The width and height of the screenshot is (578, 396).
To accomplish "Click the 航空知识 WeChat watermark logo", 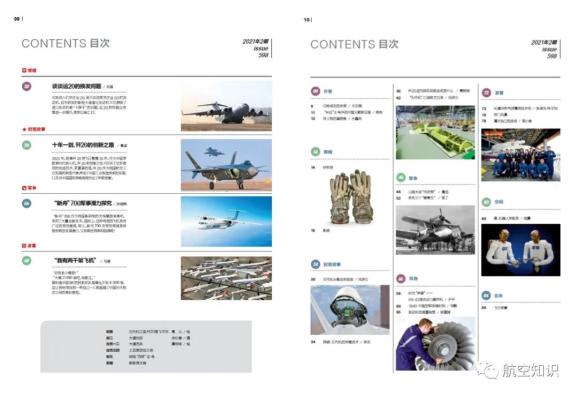I will point(518,370).
